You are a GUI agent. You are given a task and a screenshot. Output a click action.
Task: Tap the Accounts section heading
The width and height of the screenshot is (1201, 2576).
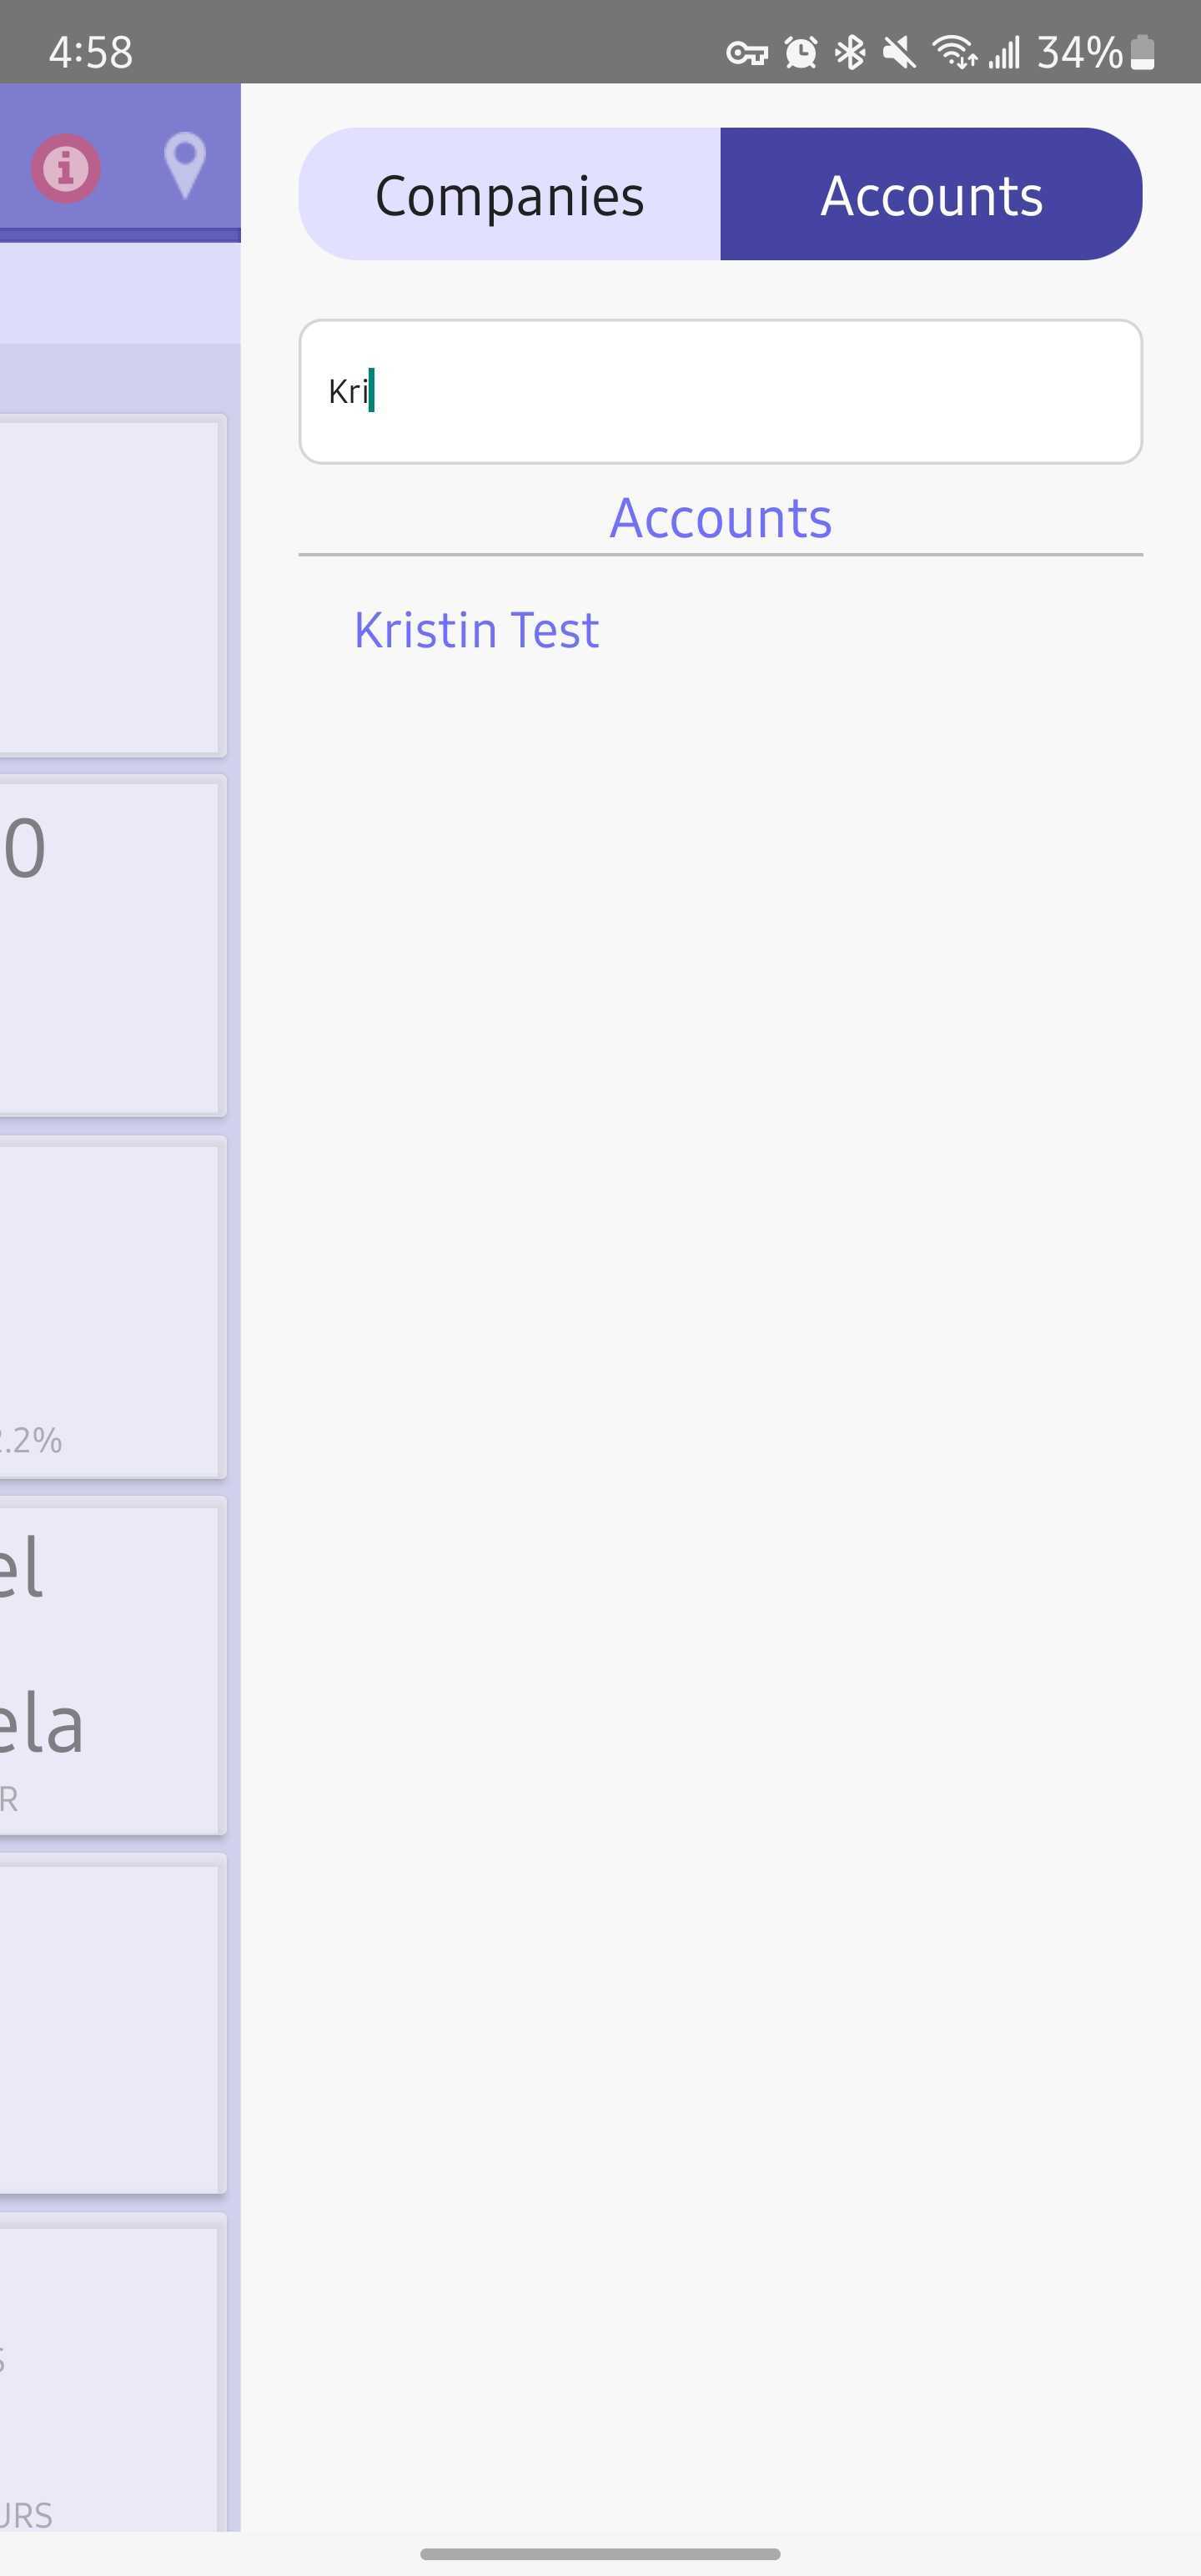[x=720, y=519]
